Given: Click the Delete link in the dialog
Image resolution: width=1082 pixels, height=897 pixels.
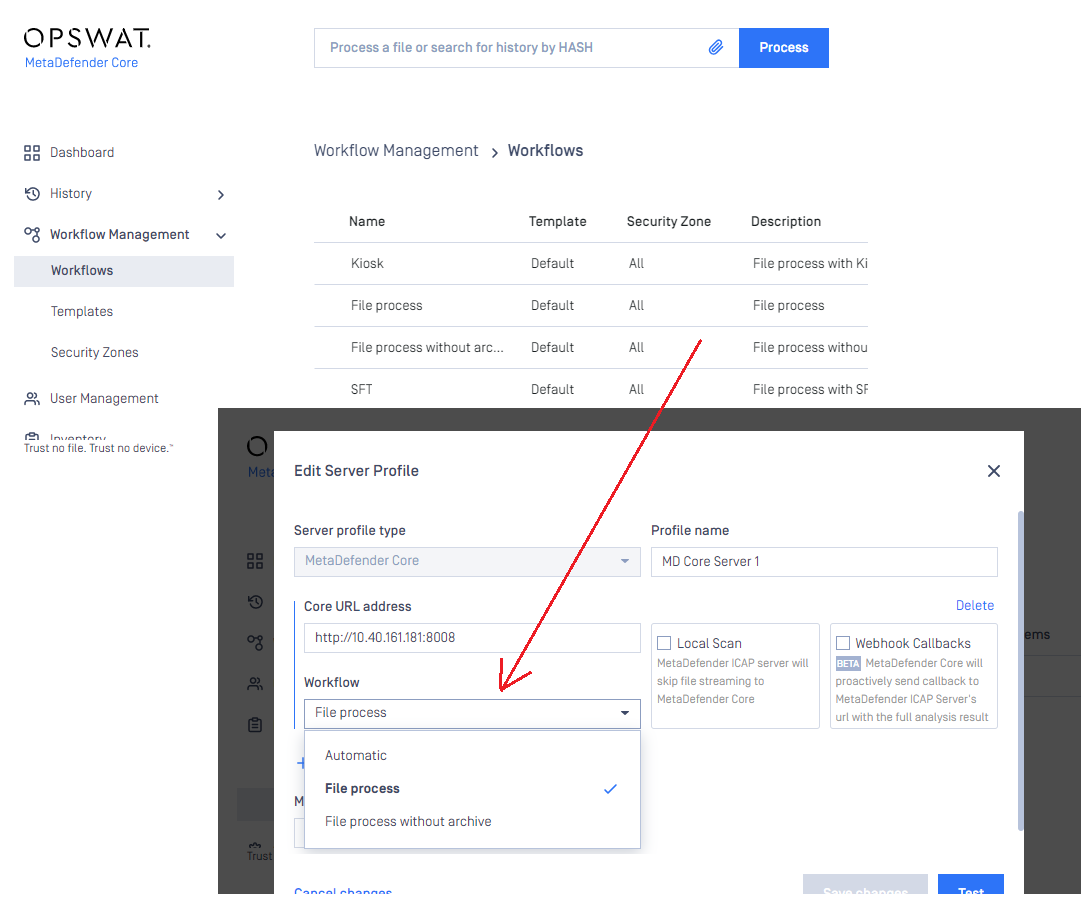Looking at the screenshot, I should [x=974, y=606].
